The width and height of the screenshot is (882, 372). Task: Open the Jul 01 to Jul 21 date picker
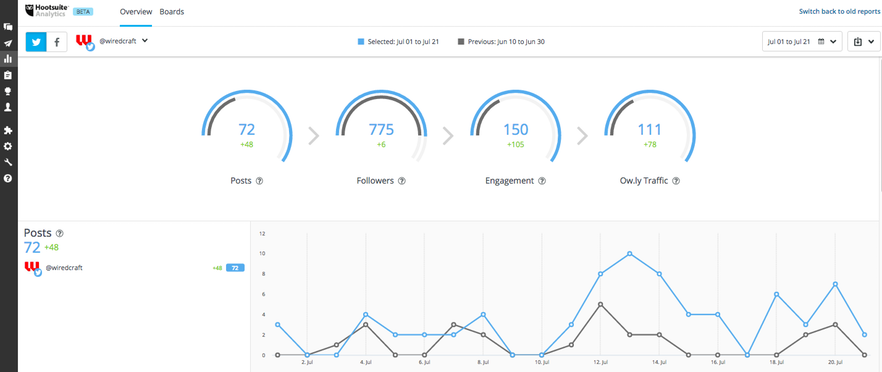(802, 42)
